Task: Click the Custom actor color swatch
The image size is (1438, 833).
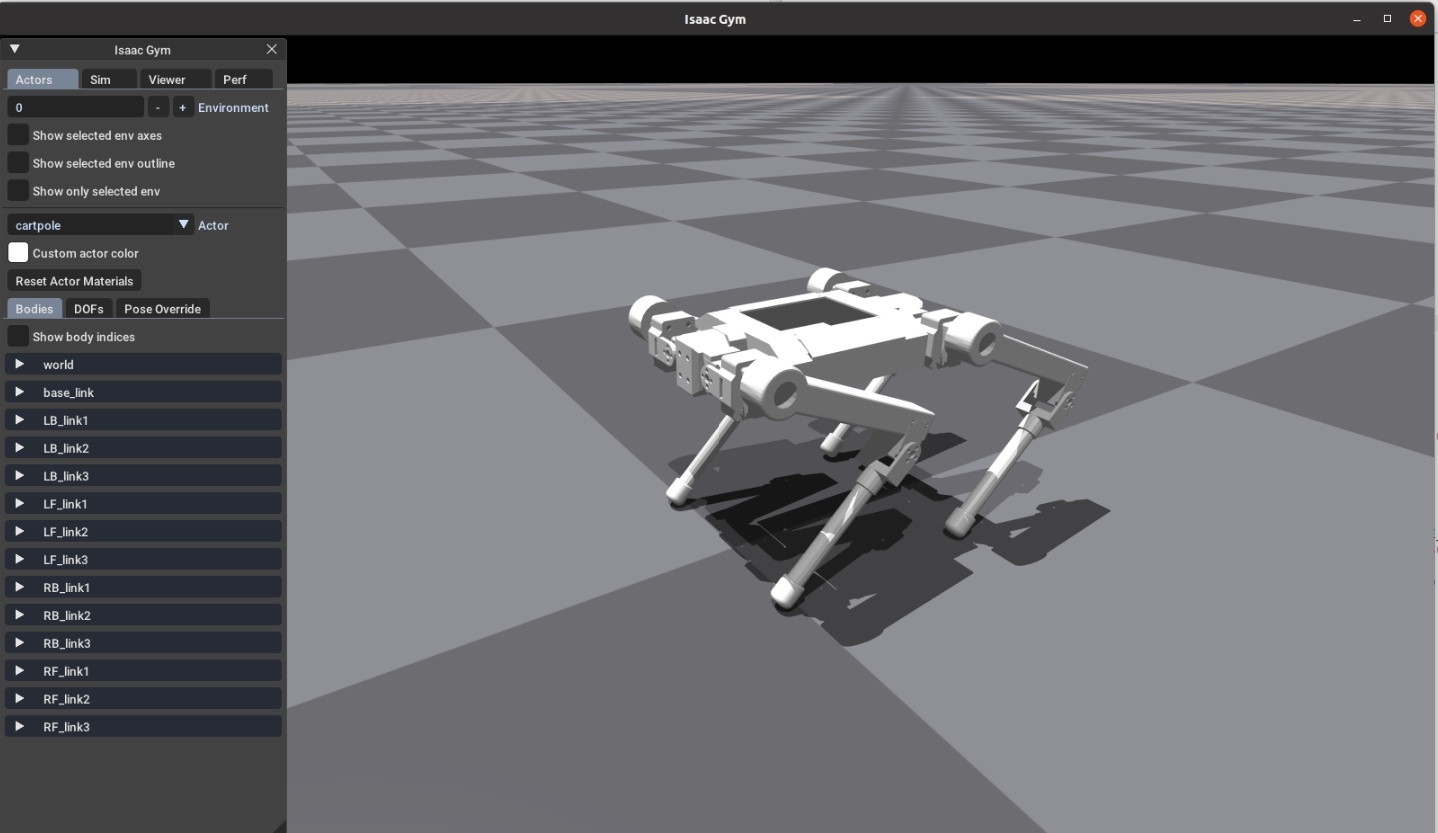Action: tap(17, 252)
